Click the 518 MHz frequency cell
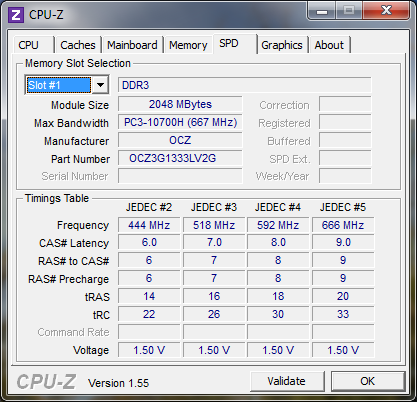This screenshot has height=404, width=419. click(x=214, y=225)
